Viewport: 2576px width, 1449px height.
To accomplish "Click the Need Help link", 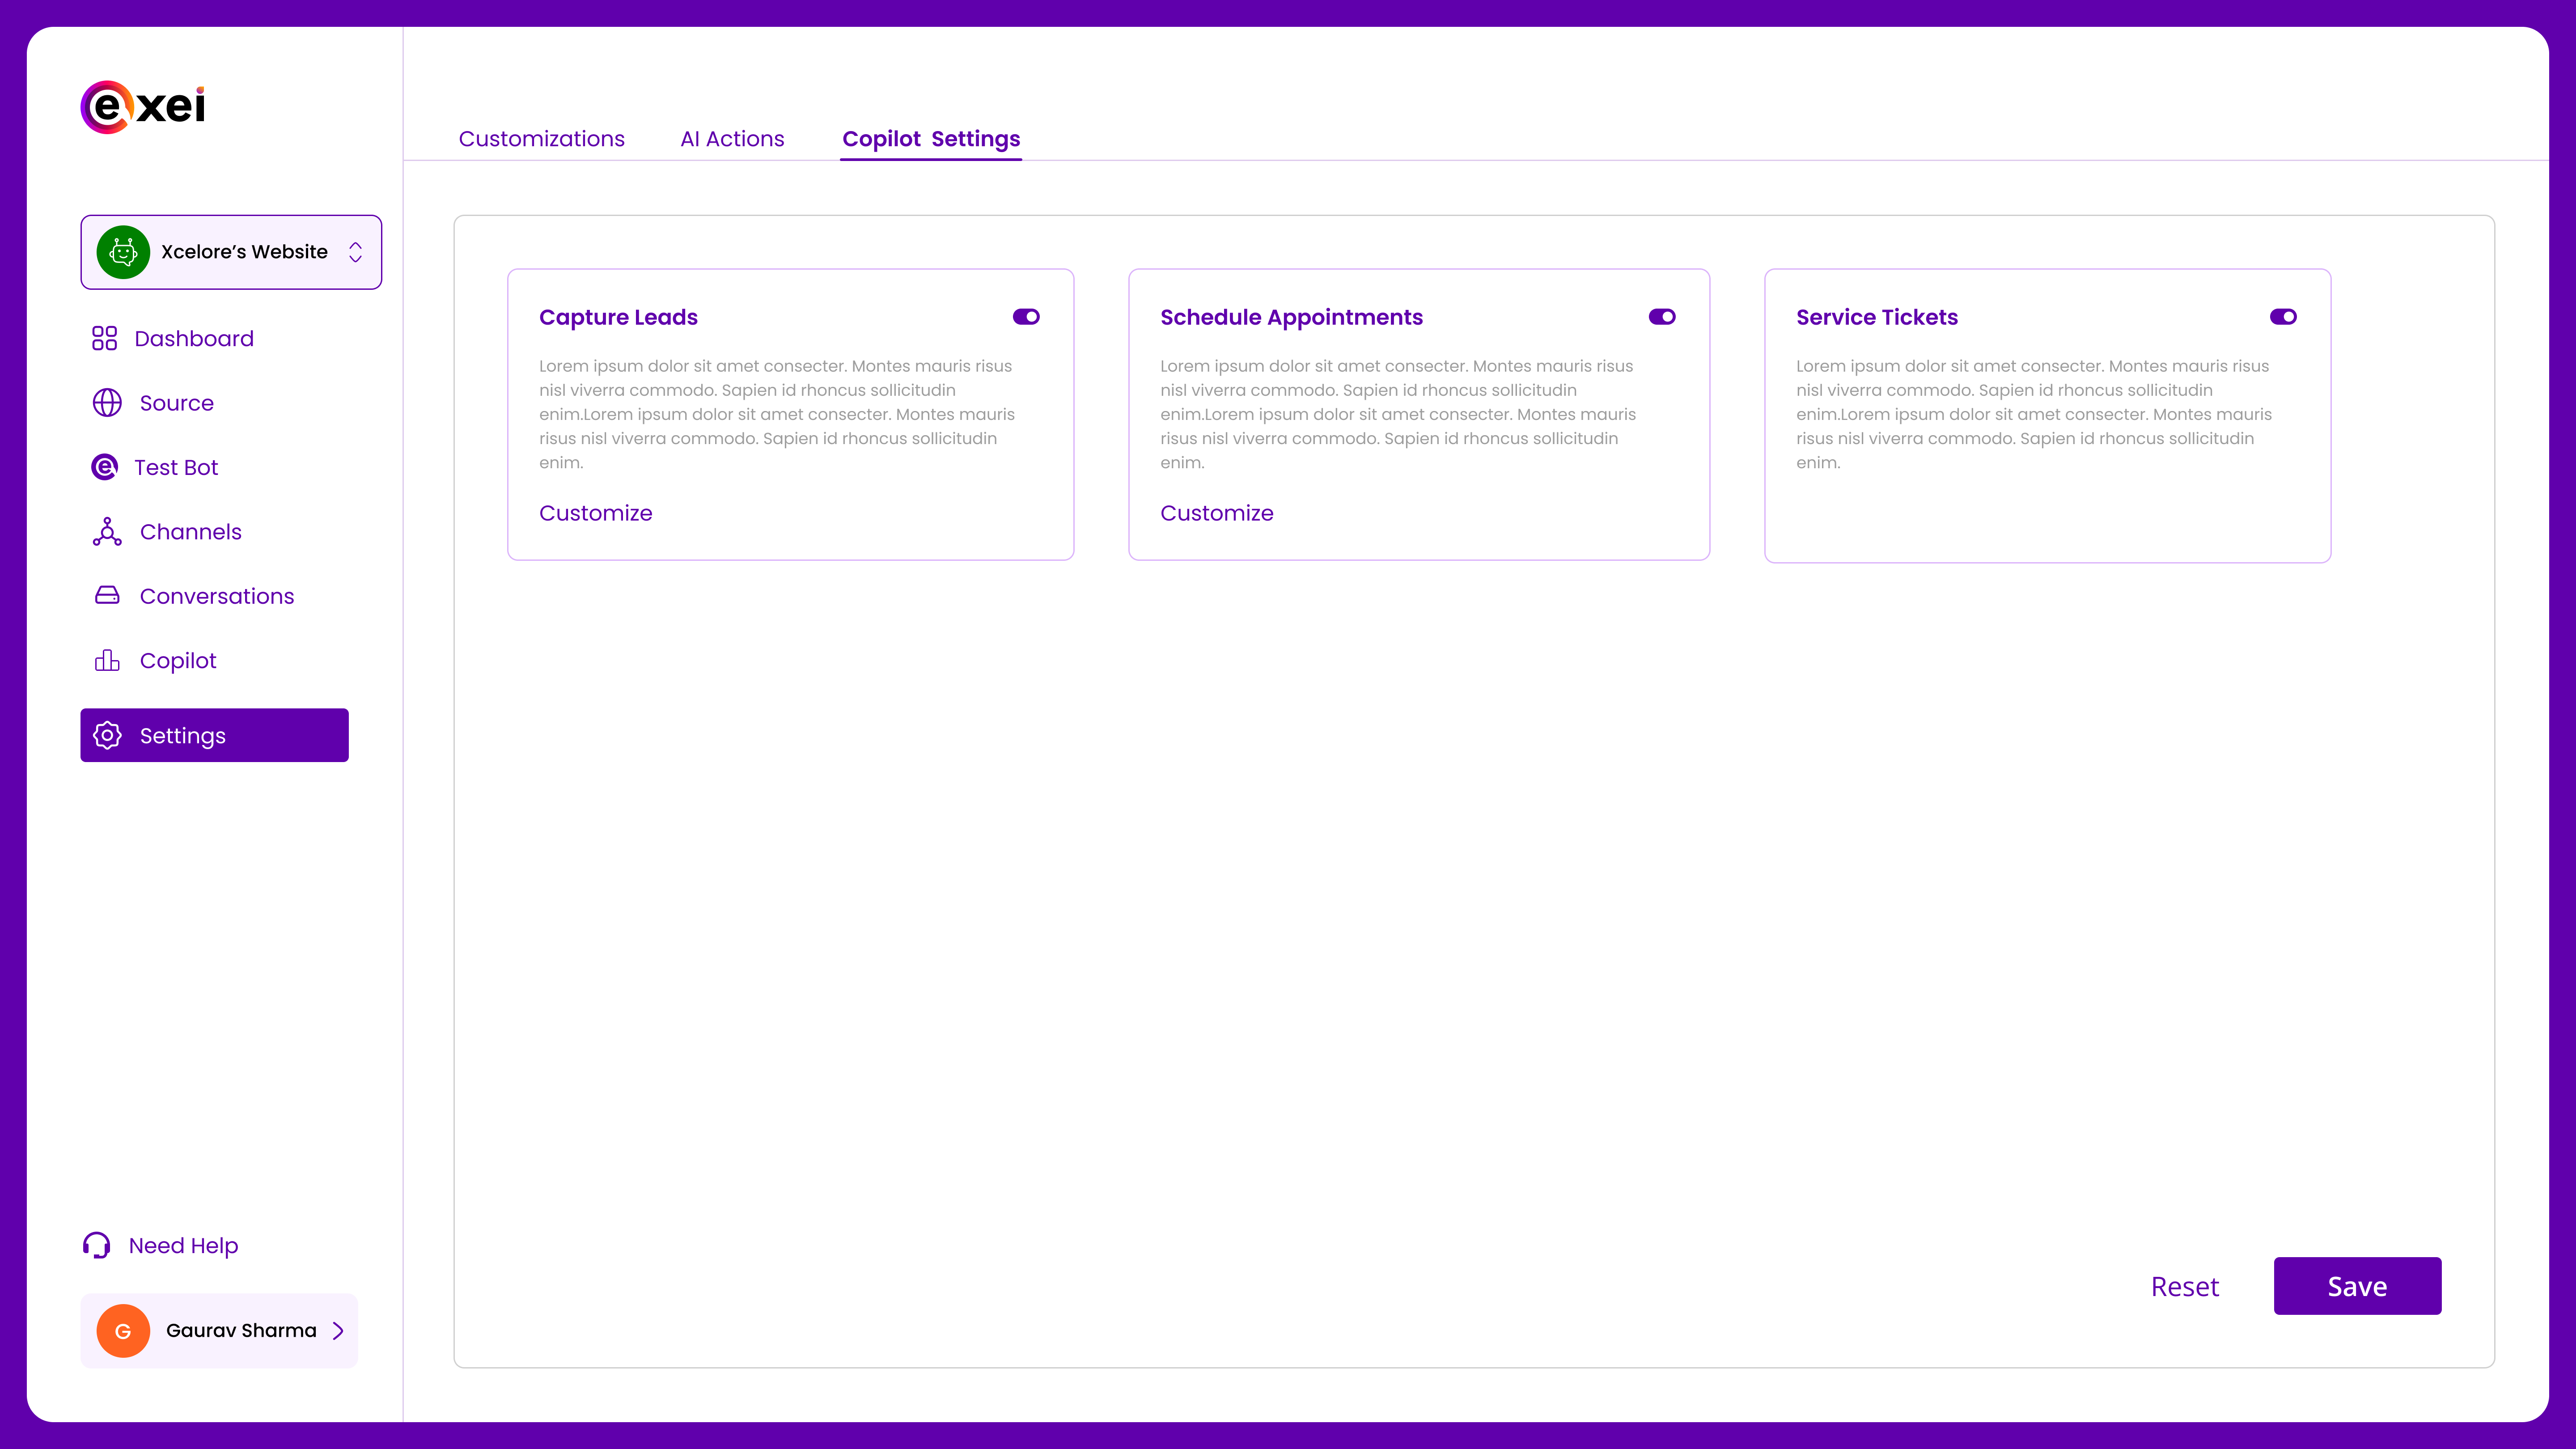I will (x=183, y=1245).
